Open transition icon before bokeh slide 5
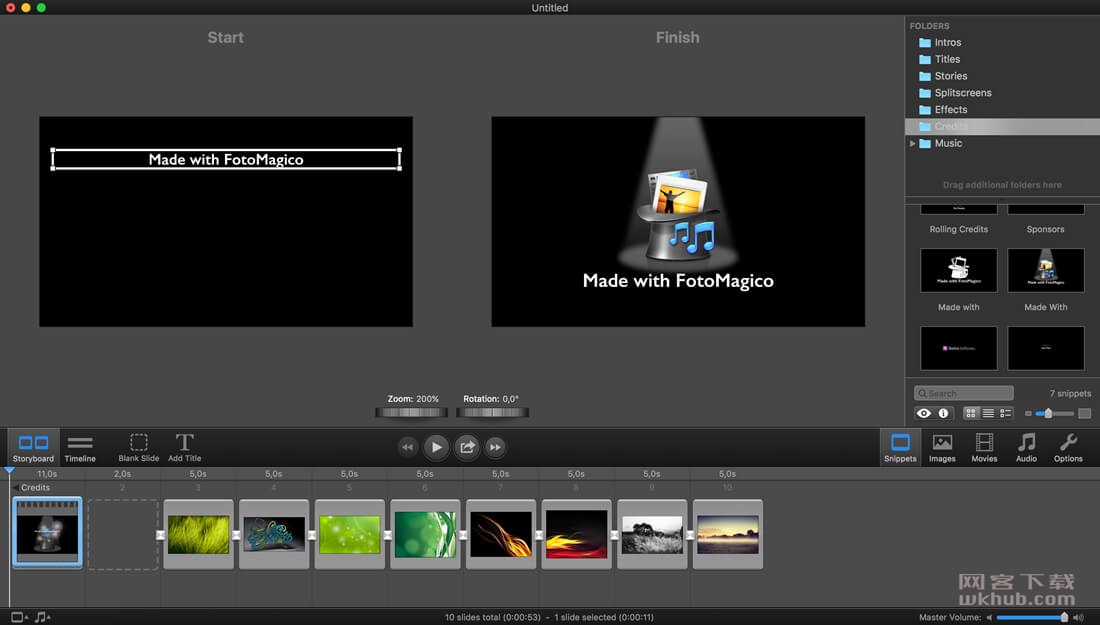This screenshot has width=1100, height=625. click(x=312, y=535)
